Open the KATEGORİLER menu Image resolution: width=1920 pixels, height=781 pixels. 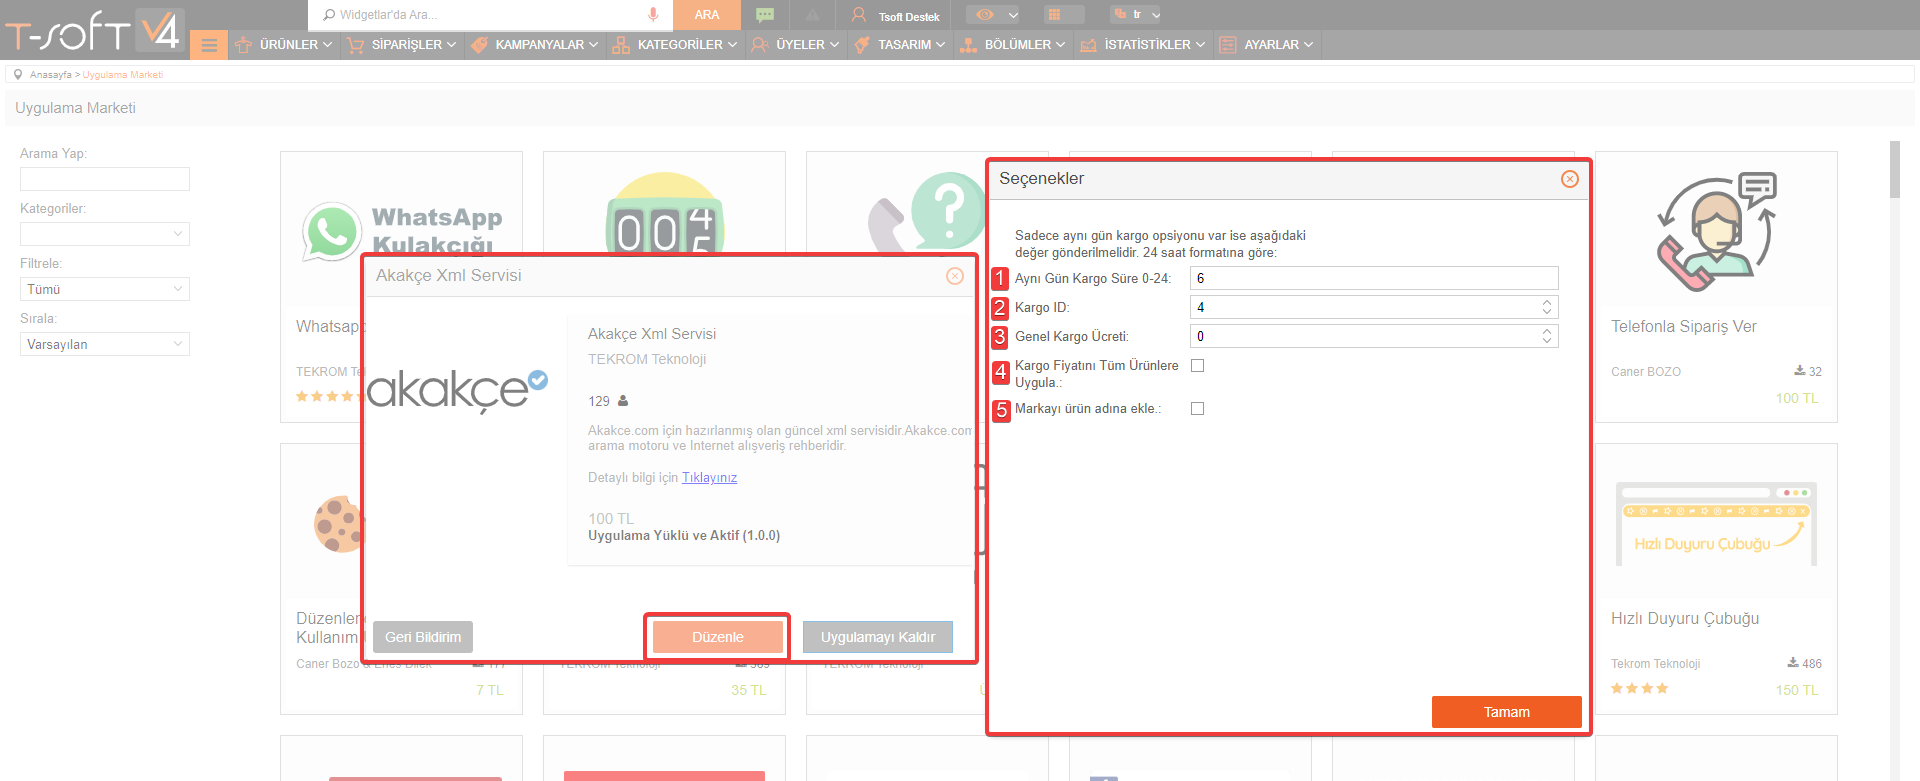point(675,45)
